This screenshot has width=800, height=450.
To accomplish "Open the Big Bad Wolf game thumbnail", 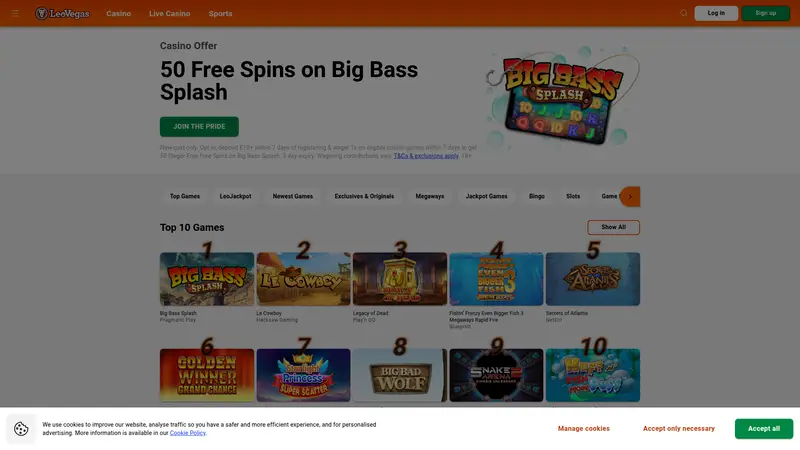I will (x=399, y=375).
